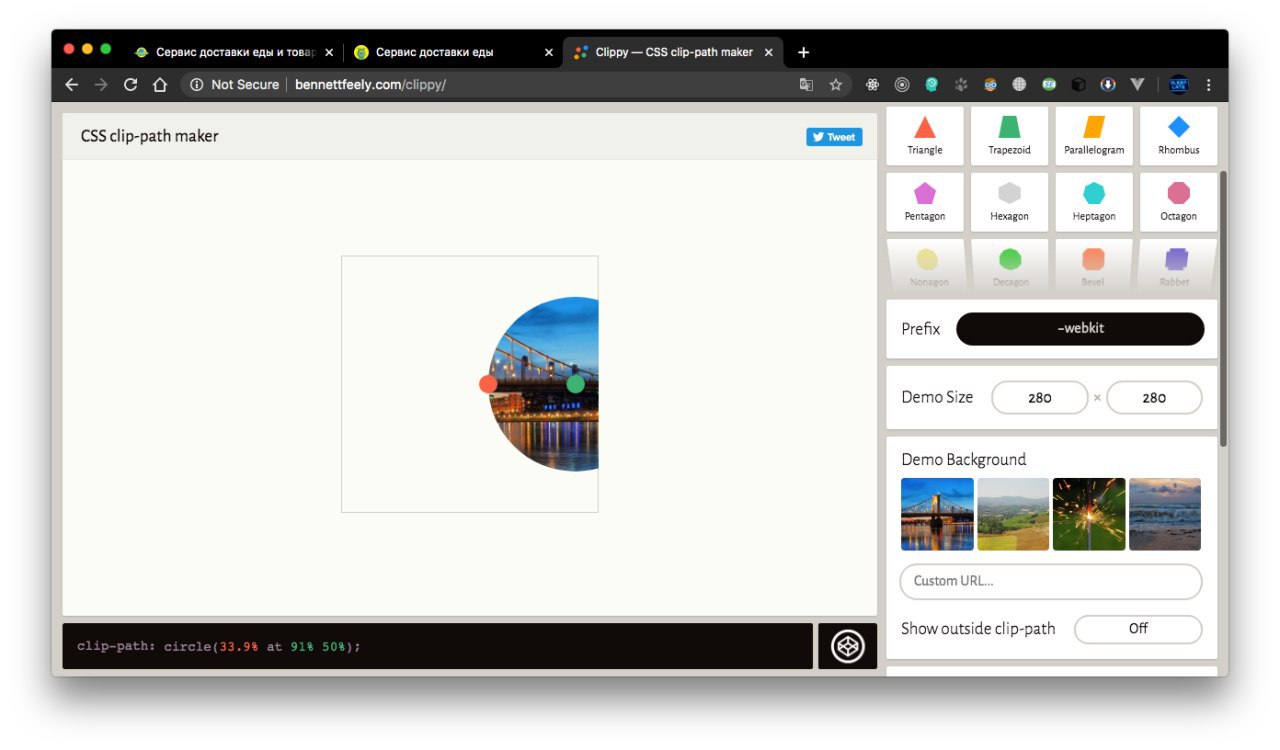Image resolution: width=1280 pixels, height=750 pixels.
Task: Click the address bar URL bennettfeely.com/clippy/
Action: coord(370,85)
